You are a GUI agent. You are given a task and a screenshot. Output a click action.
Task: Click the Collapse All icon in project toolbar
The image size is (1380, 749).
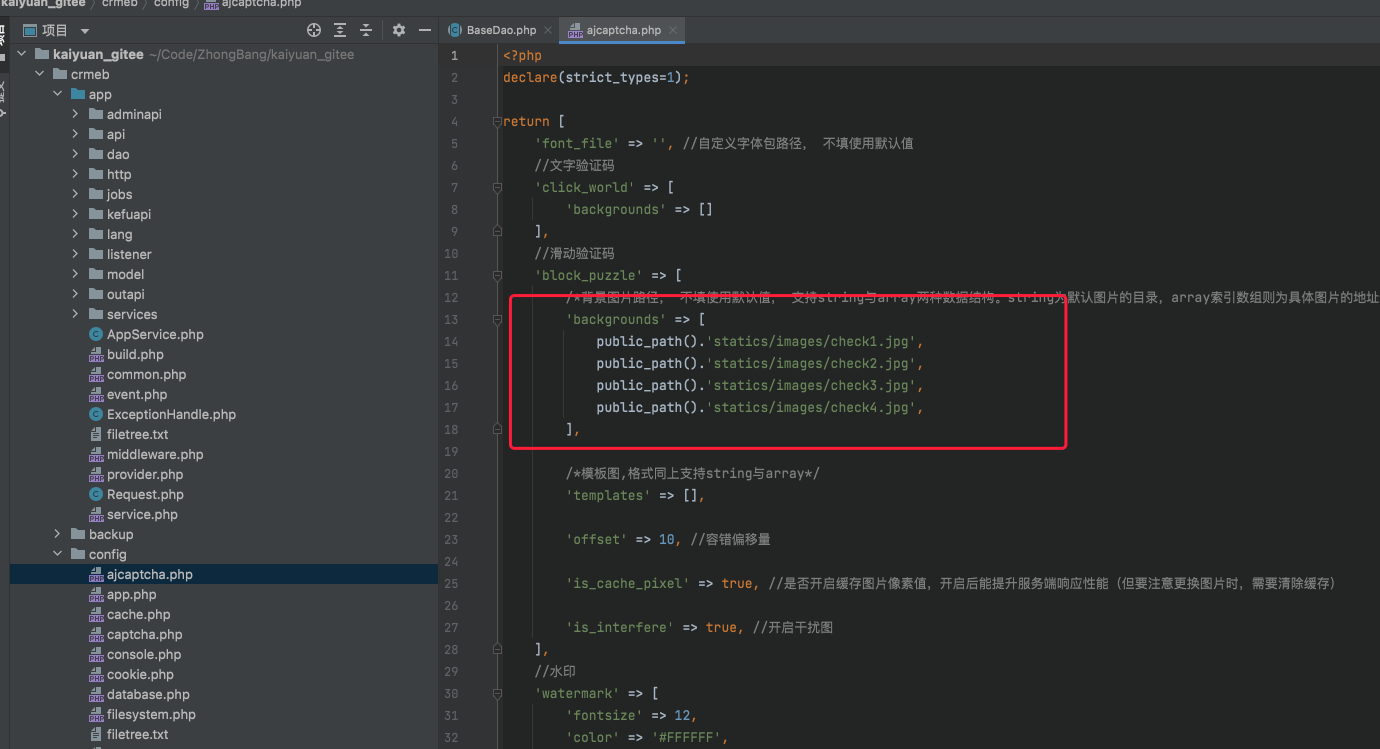tap(366, 30)
